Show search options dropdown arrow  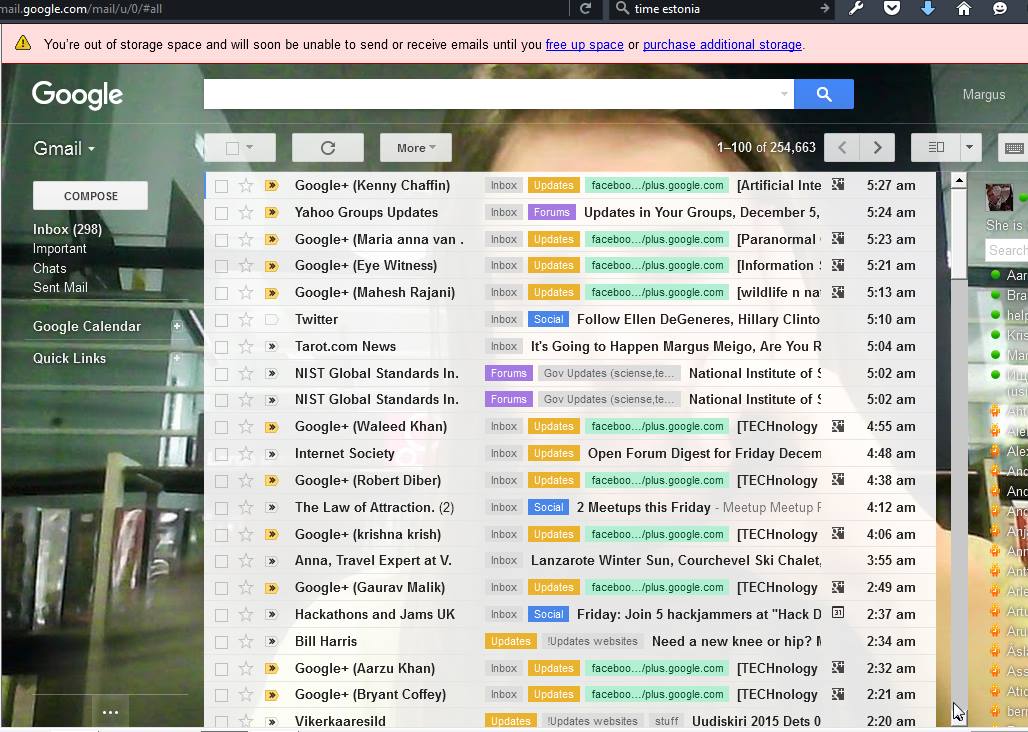tap(783, 94)
